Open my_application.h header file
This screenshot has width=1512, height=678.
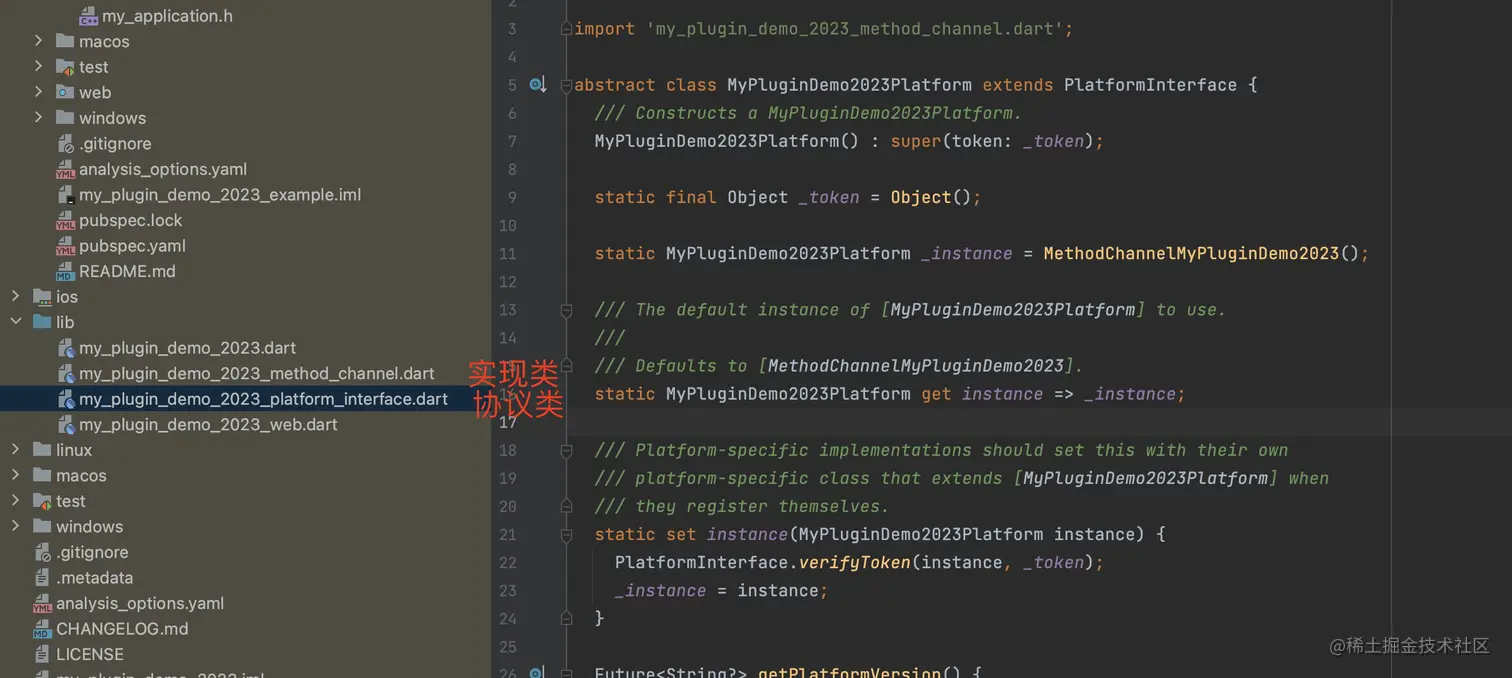point(167,16)
